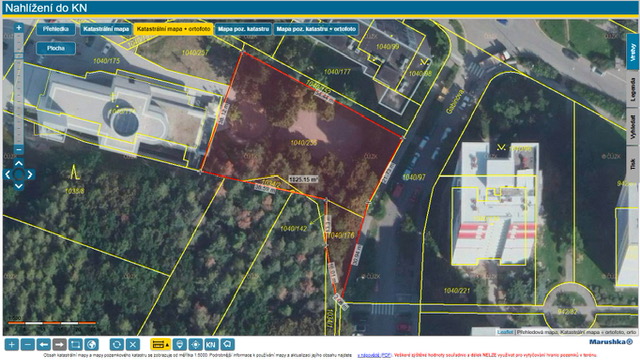This screenshot has width=640, height=360.
Task: Switch to Katastrální mapa layer
Action: (106, 29)
